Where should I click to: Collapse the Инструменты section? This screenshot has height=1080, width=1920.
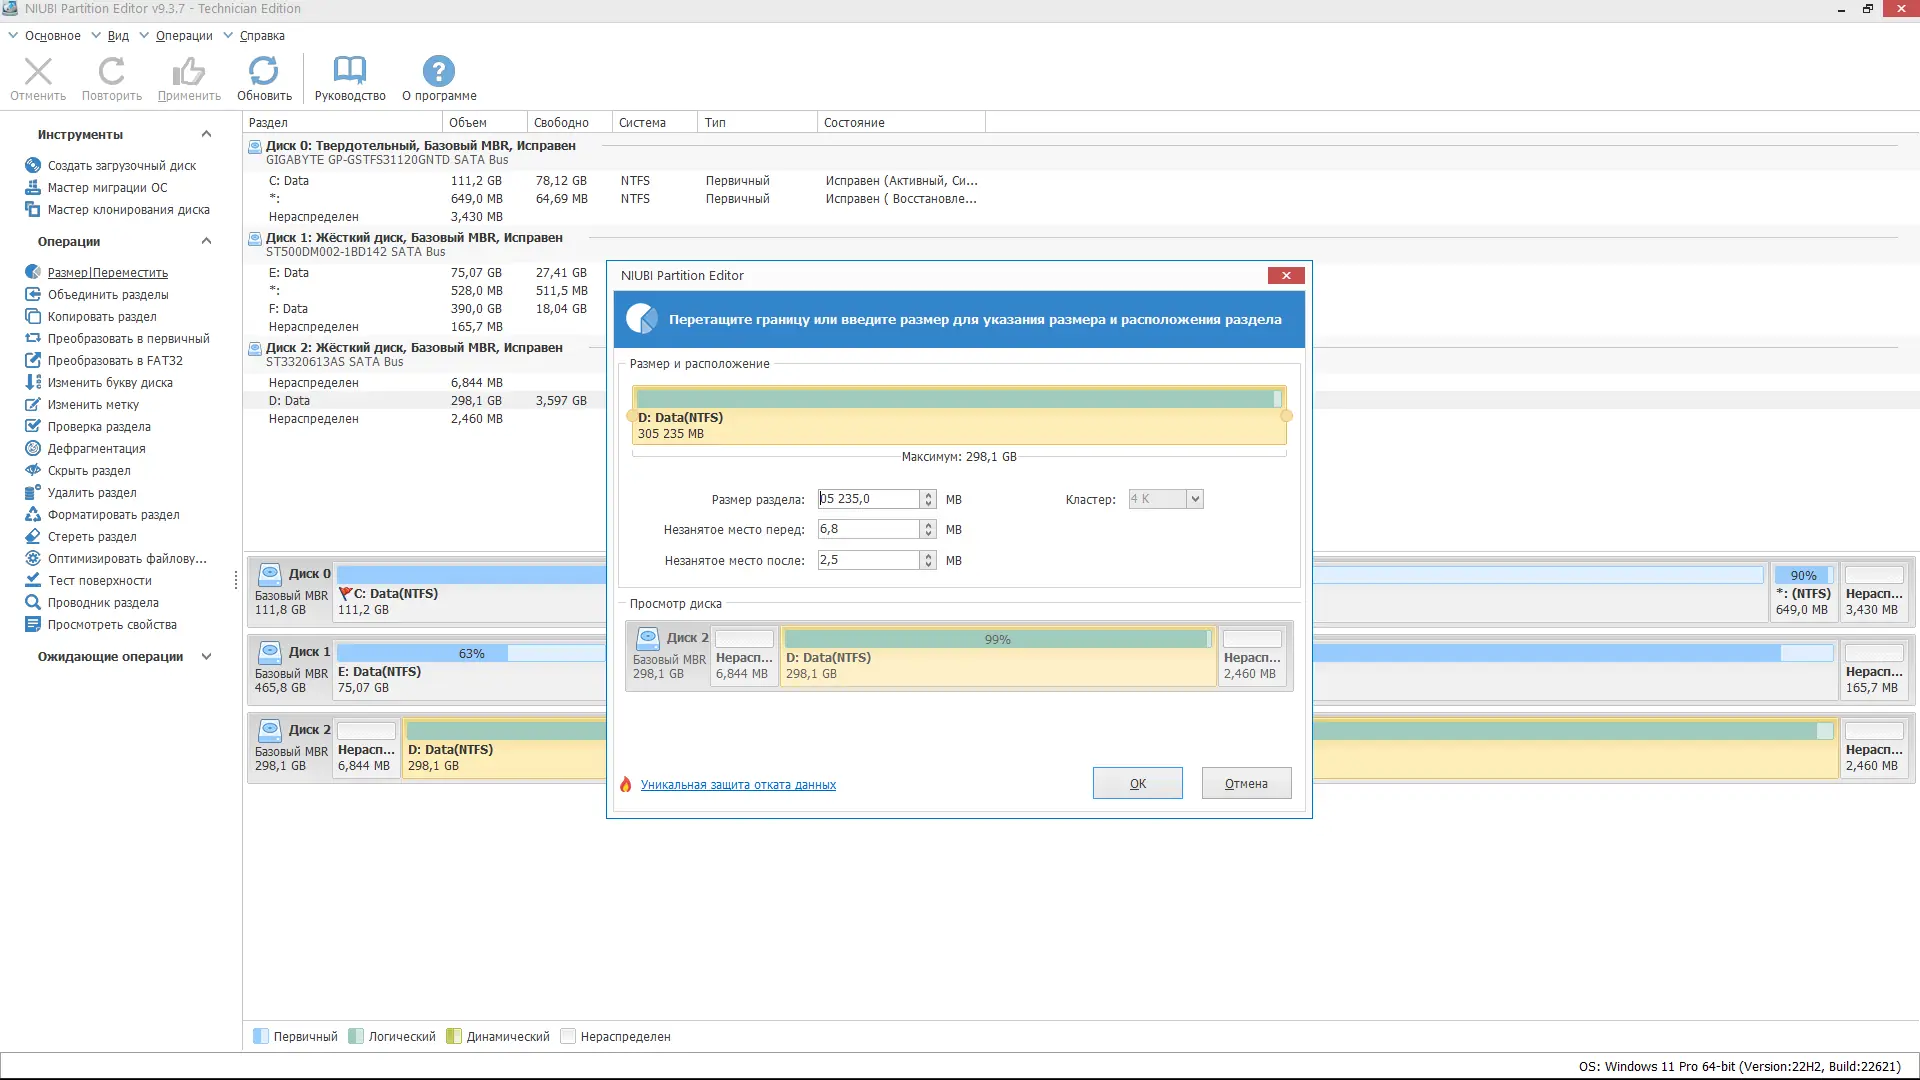[206, 134]
